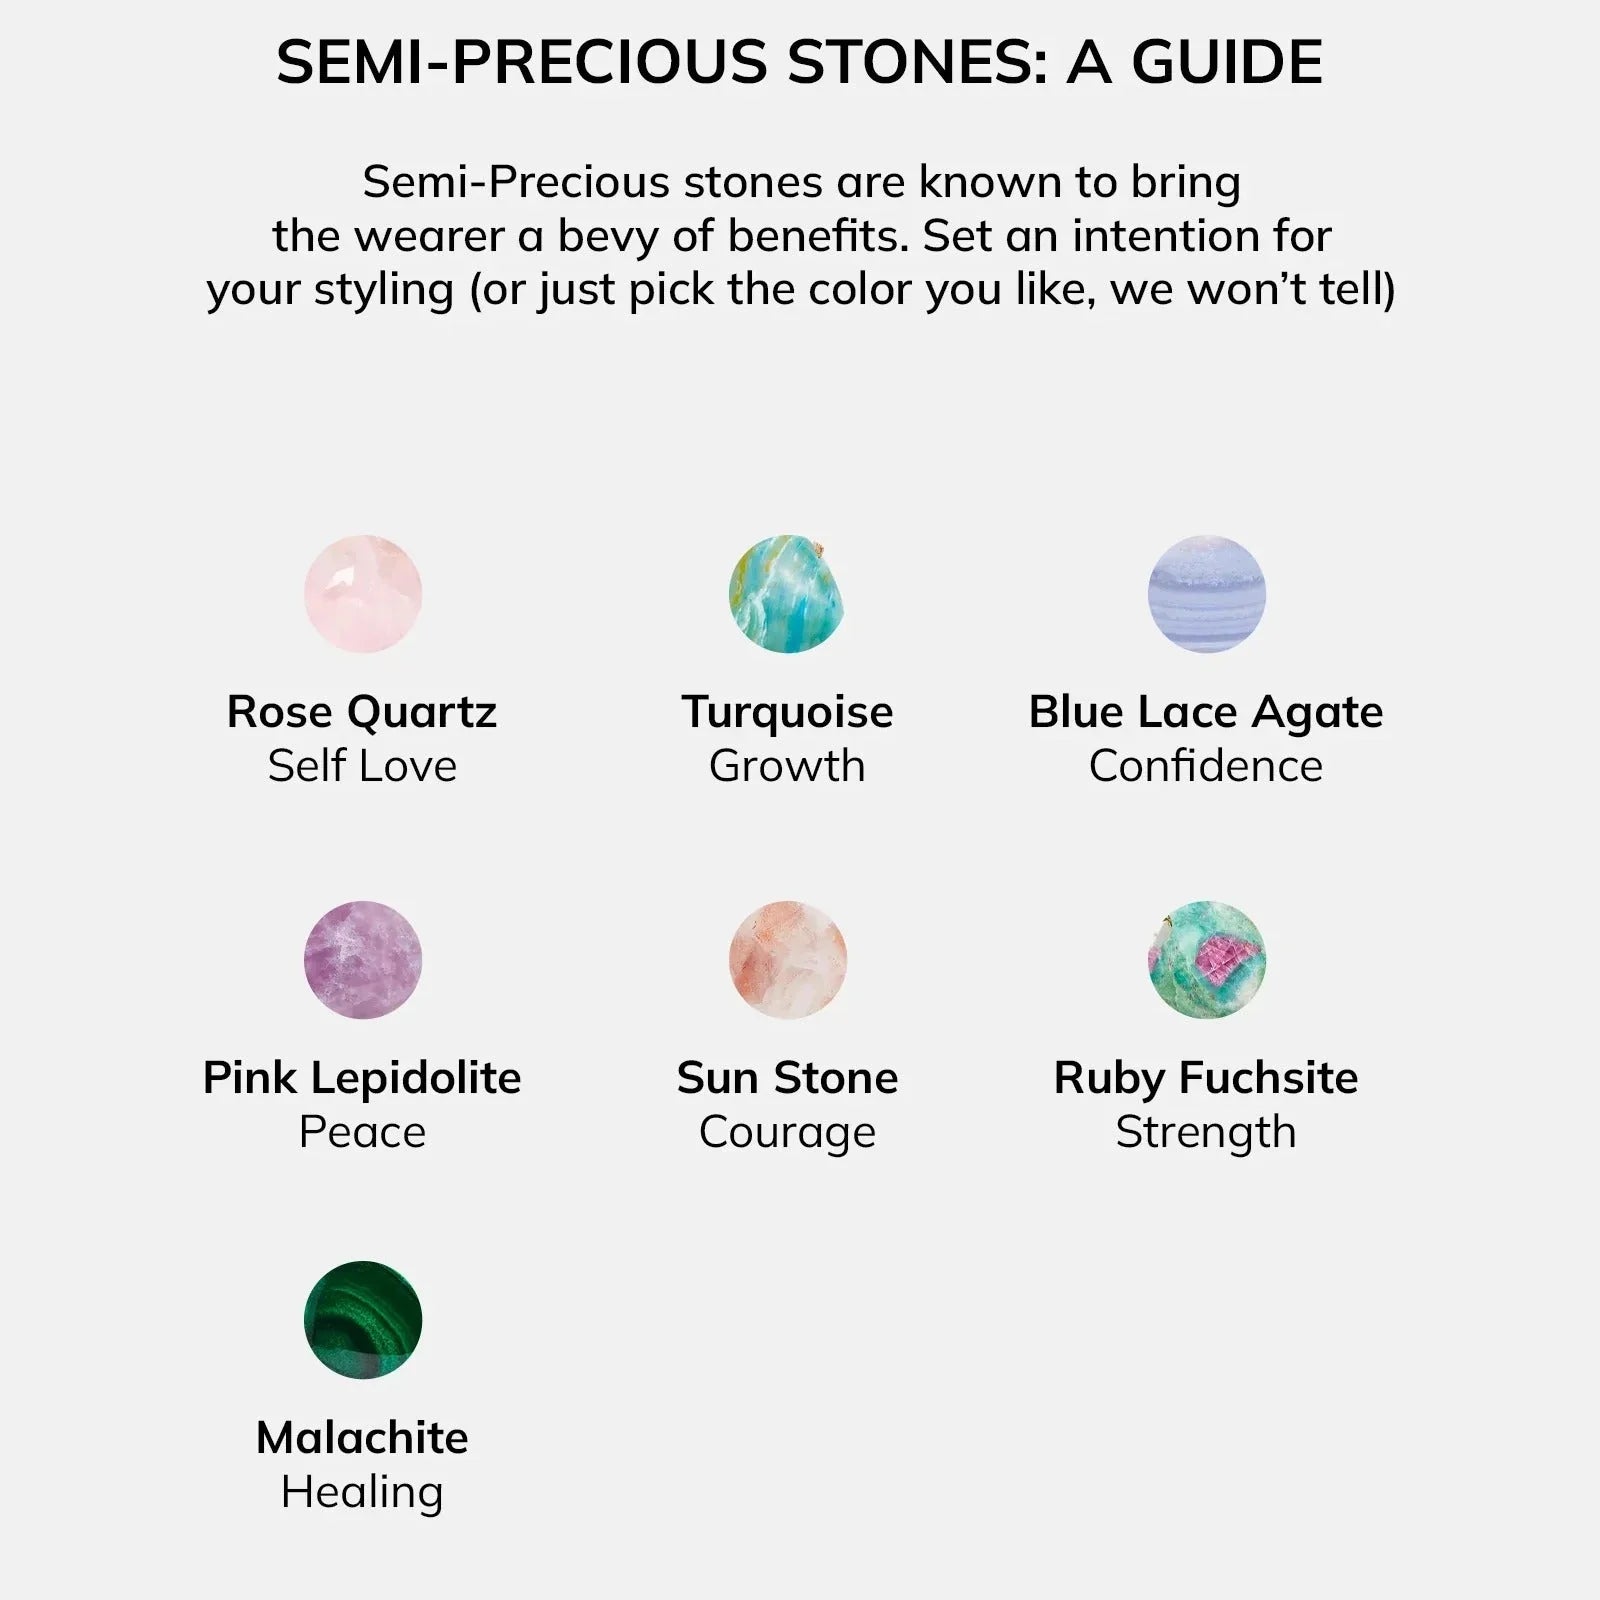
Task: Choose the Blue Lace Agate stone
Action: (x=1207, y=594)
